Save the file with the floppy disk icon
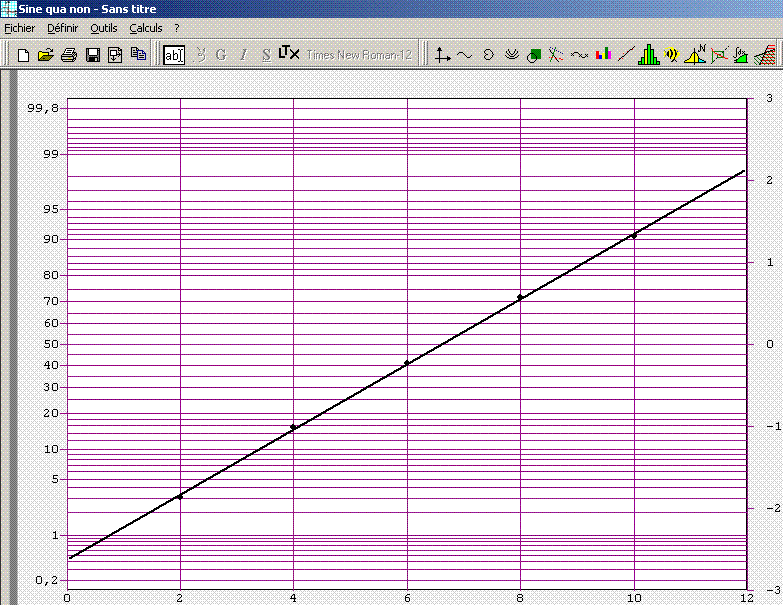This screenshot has width=783, height=605. point(92,55)
